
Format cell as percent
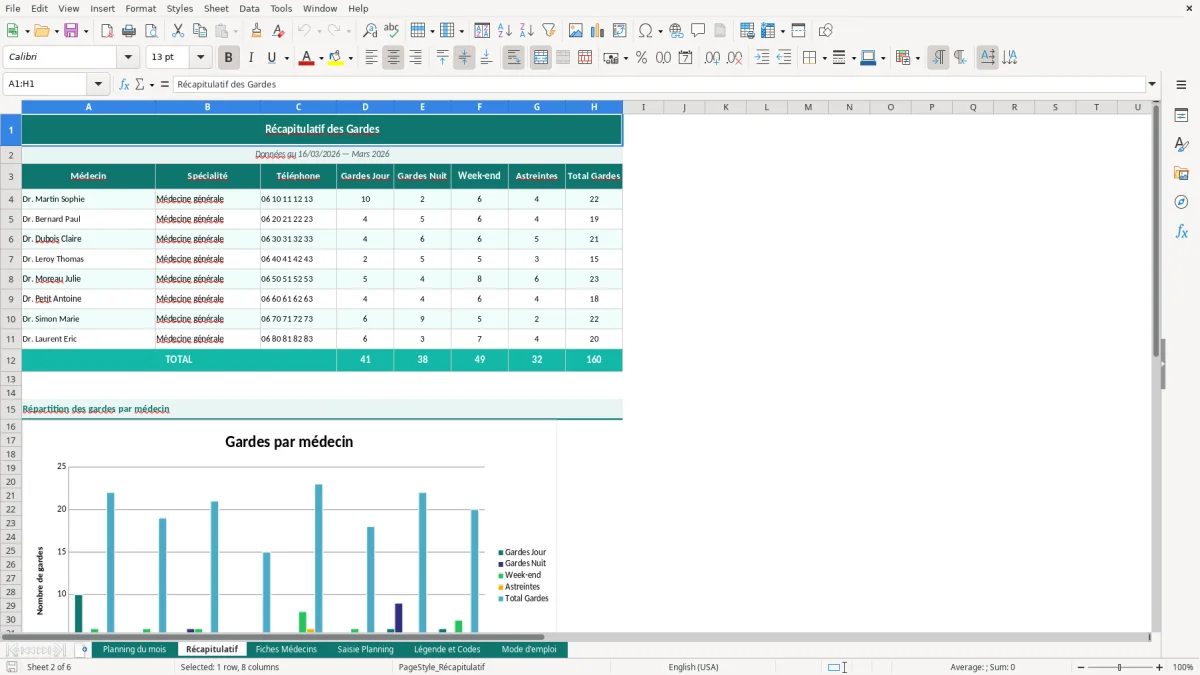[641, 58]
